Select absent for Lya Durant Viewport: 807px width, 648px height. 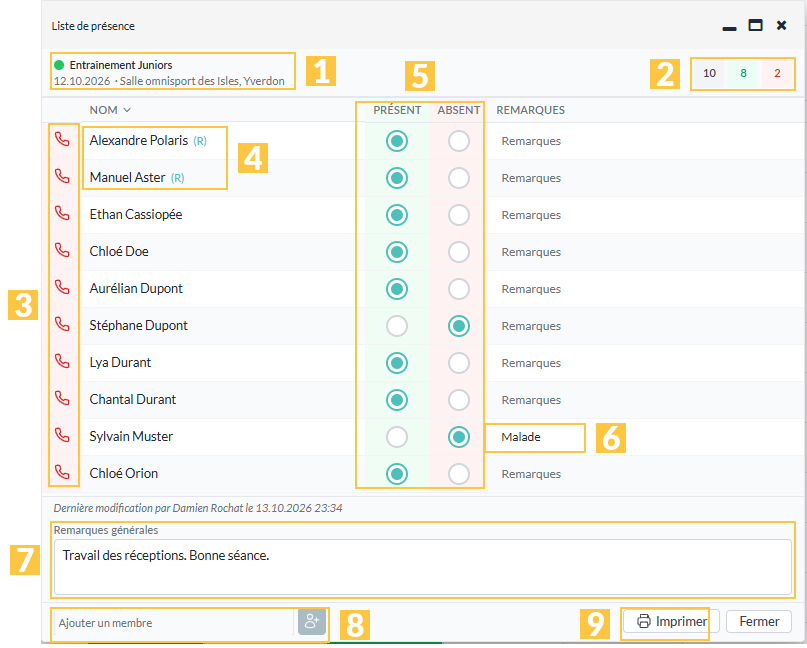coord(459,363)
